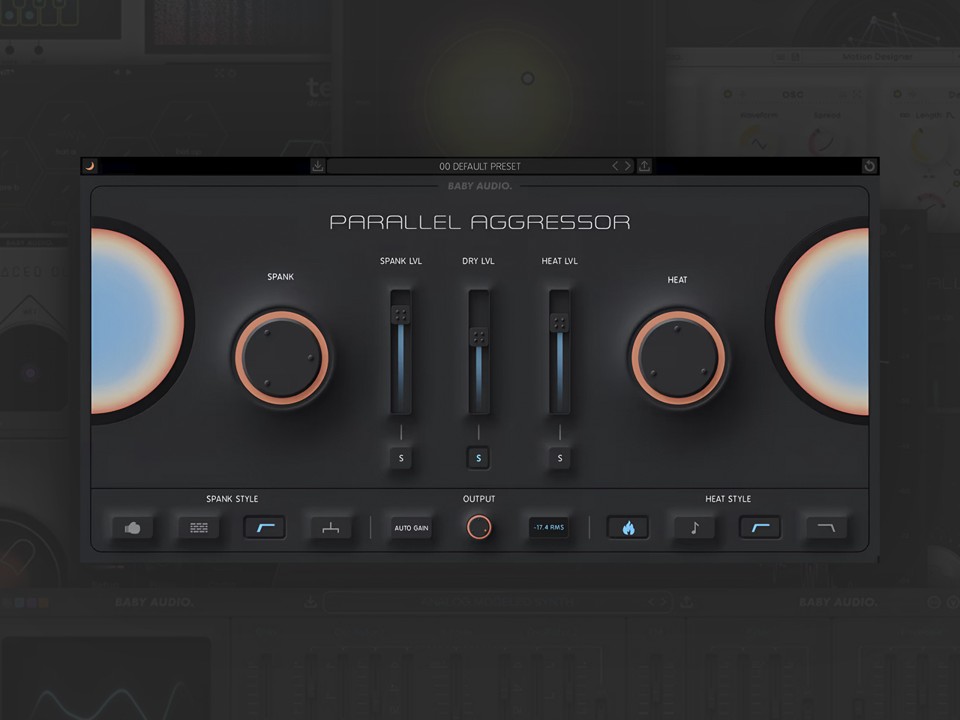Enable the mono Spank style icon

[331, 528]
